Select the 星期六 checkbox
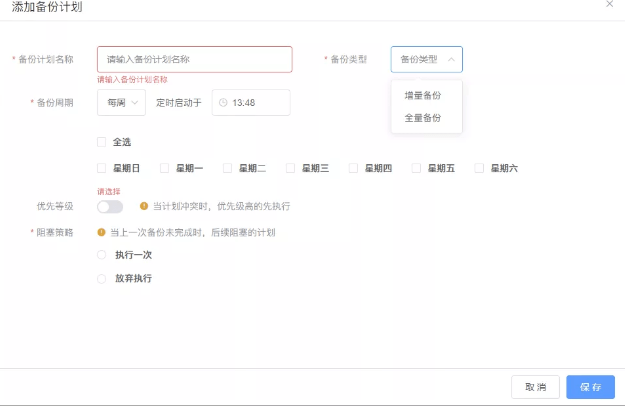The width and height of the screenshot is (625, 406). click(x=479, y=168)
